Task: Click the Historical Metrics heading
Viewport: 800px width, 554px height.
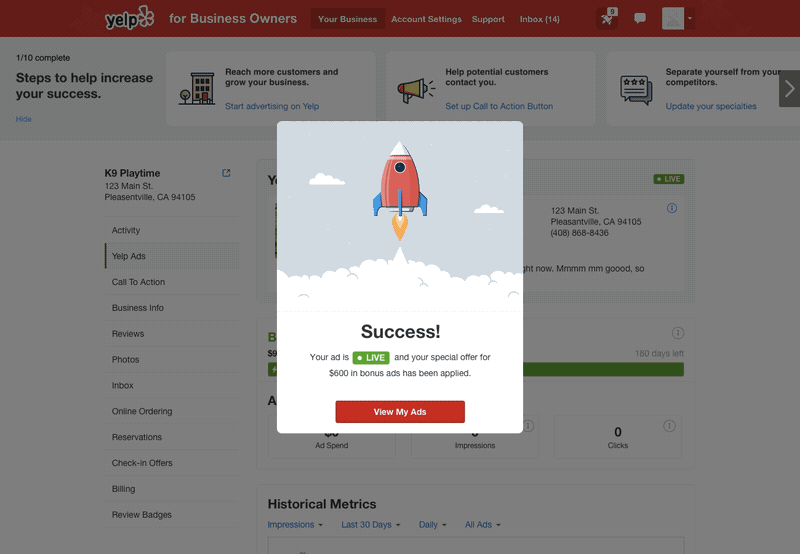Action: point(322,504)
